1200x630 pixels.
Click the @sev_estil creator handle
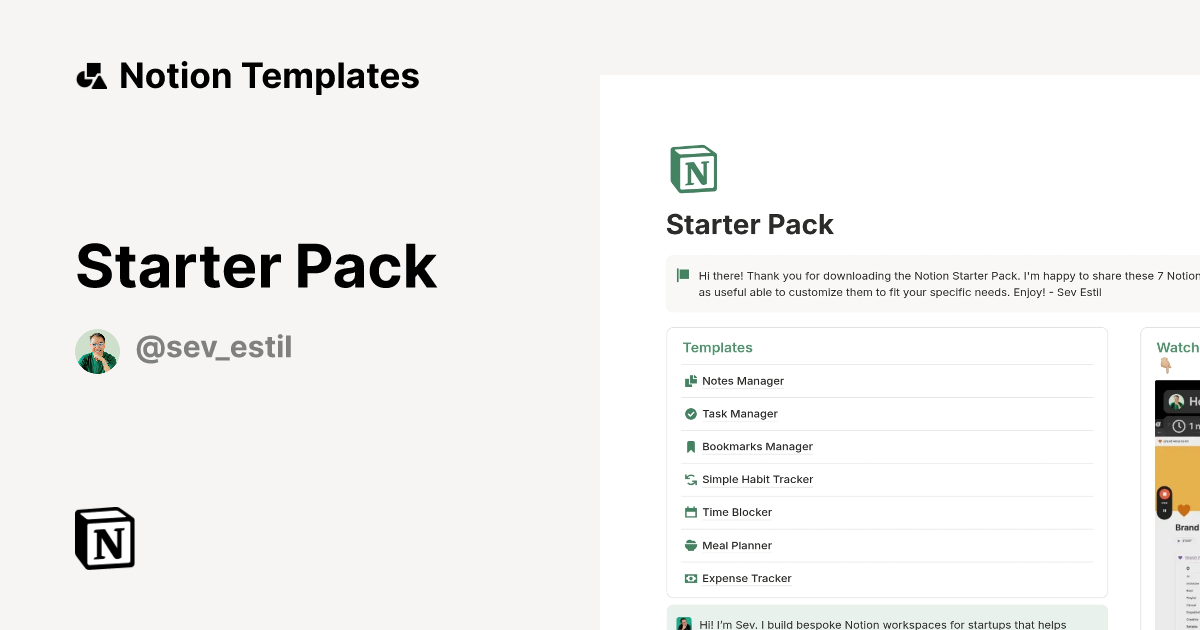click(x=213, y=347)
